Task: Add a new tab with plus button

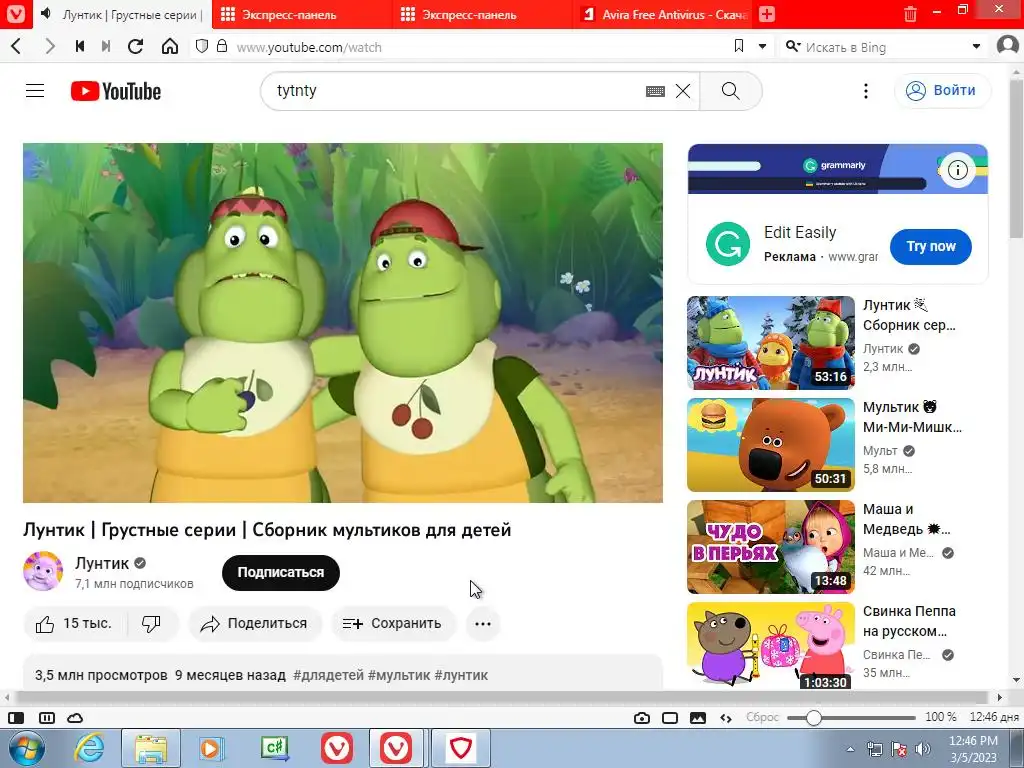Action: pos(767,14)
